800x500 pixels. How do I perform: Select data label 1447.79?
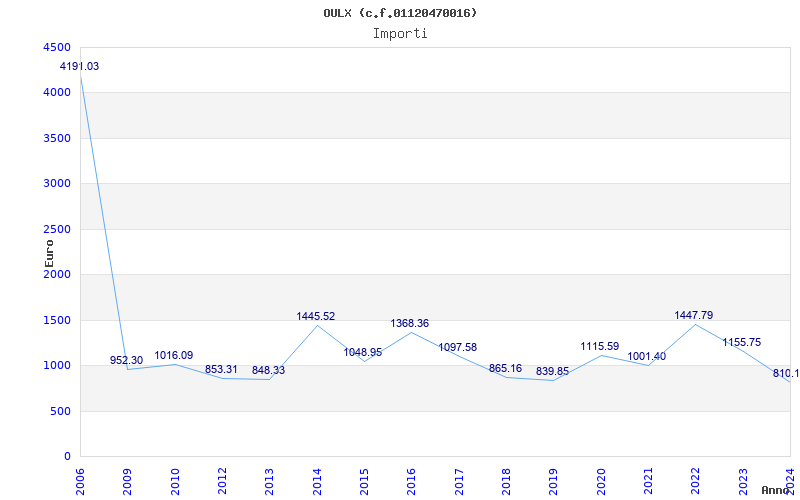pyautogui.click(x=694, y=315)
